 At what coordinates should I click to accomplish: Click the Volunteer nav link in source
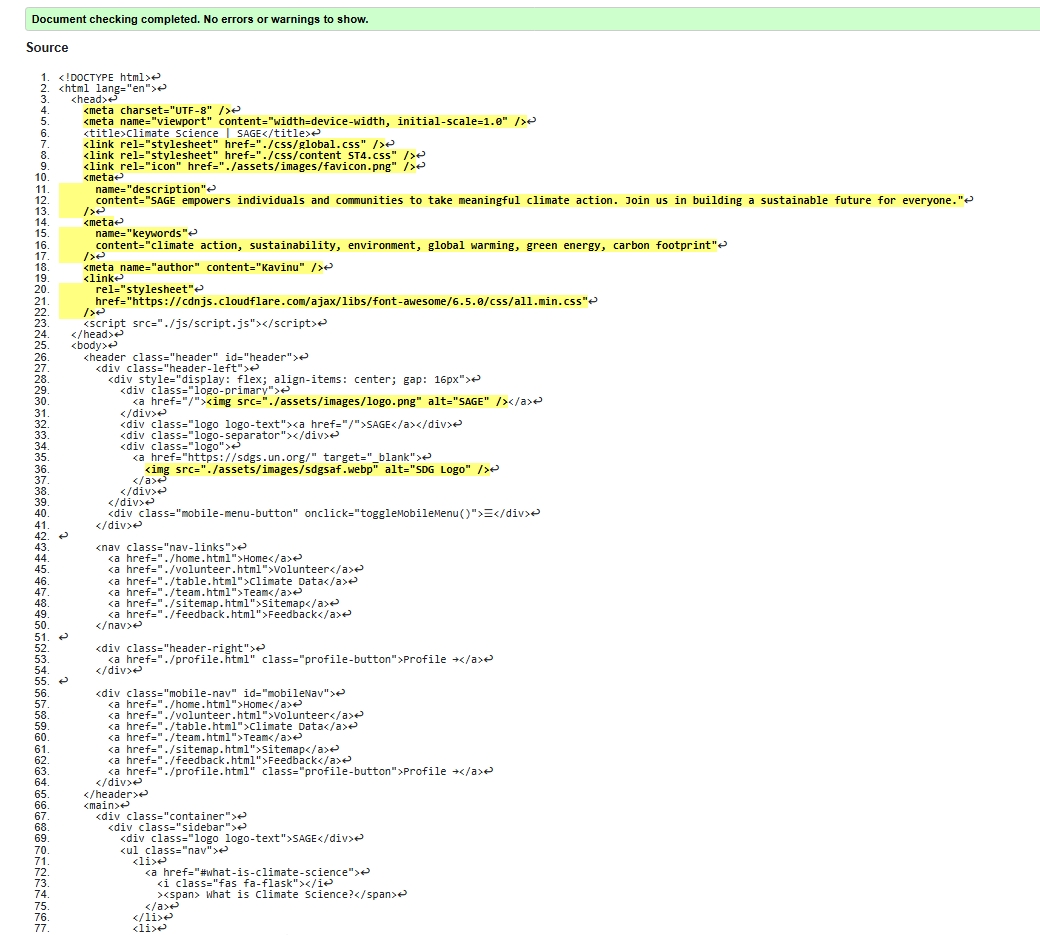230,569
